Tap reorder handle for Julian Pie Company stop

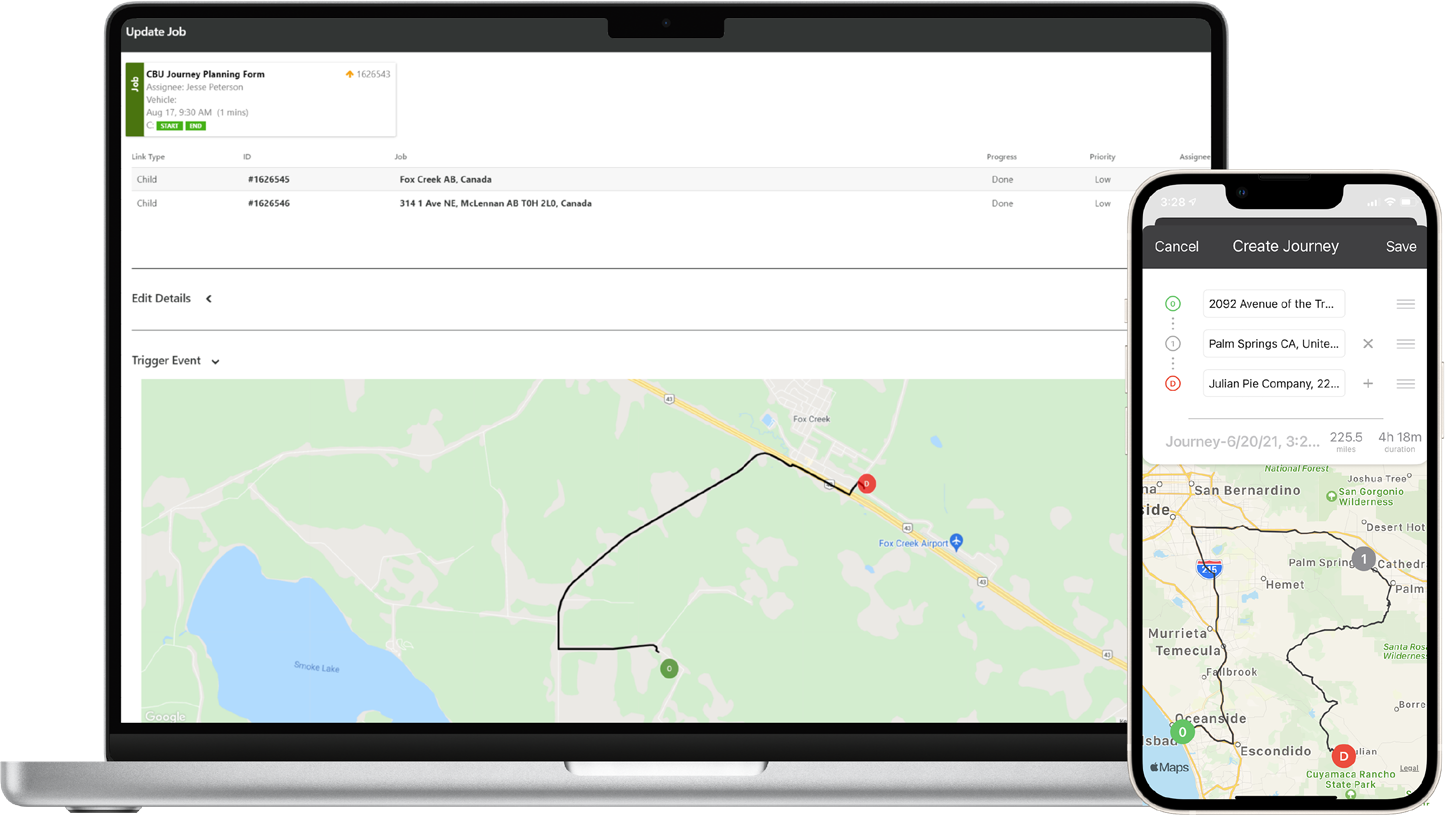[1405, 383]
